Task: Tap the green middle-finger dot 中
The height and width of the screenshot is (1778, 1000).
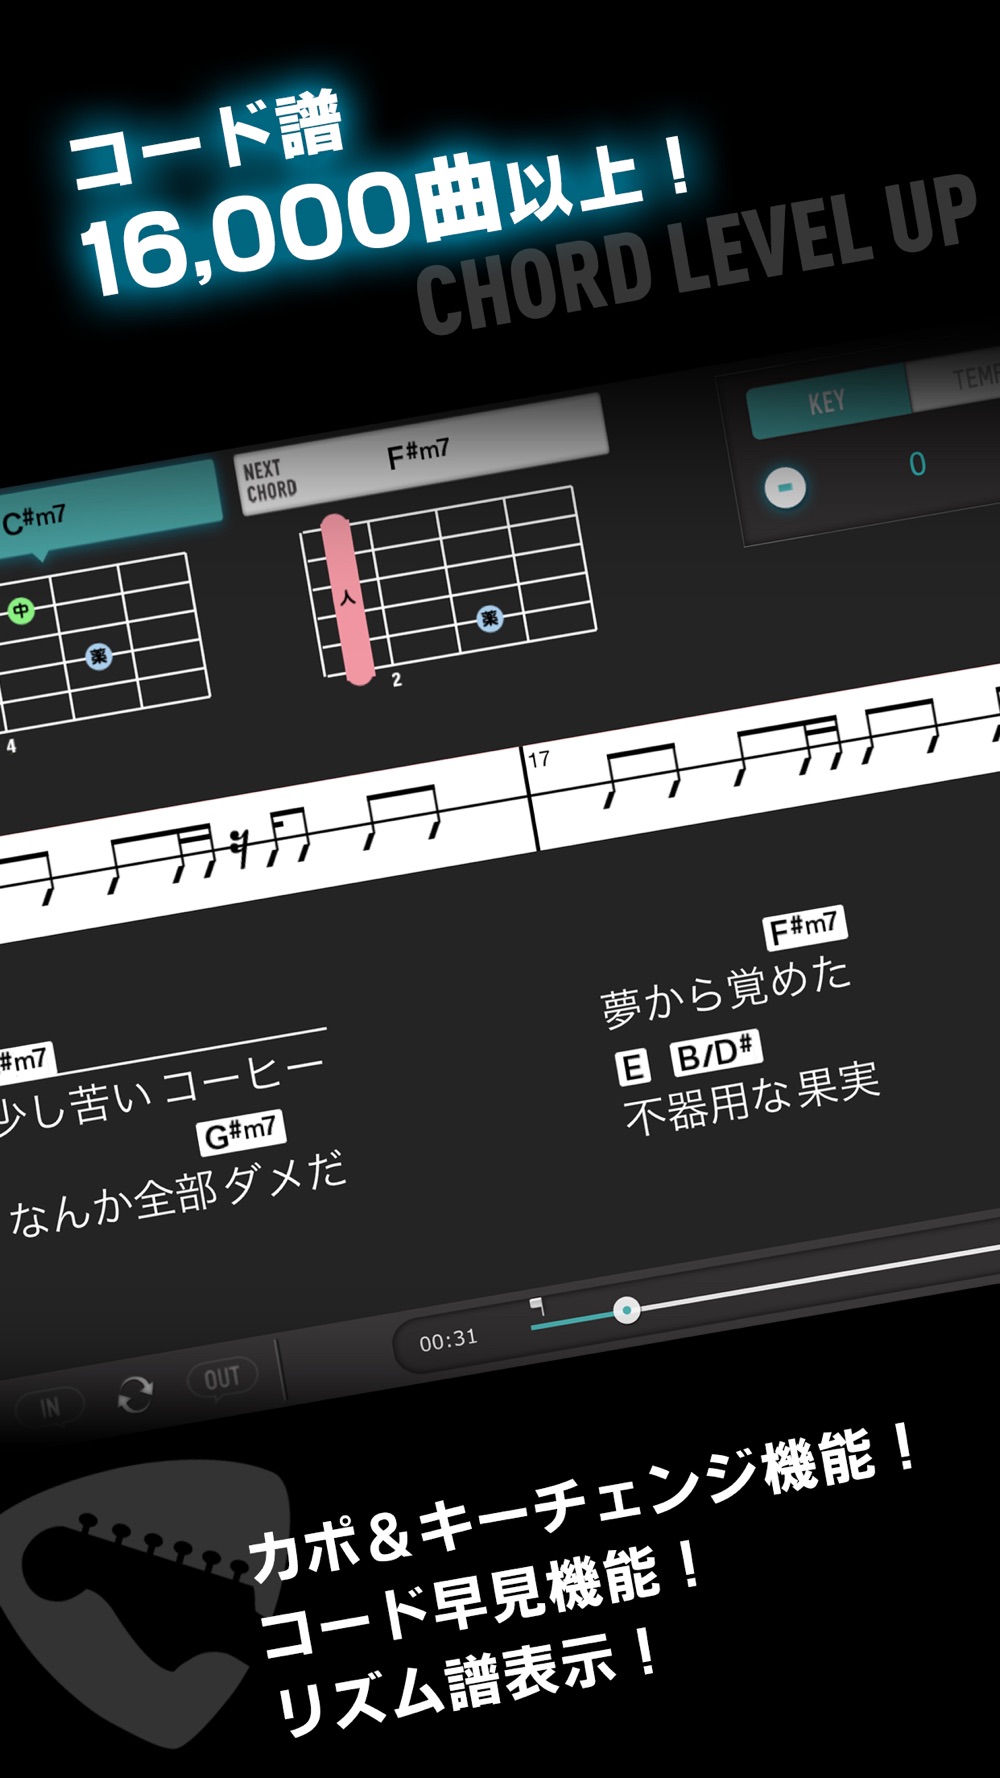Action: pos(20,610)
